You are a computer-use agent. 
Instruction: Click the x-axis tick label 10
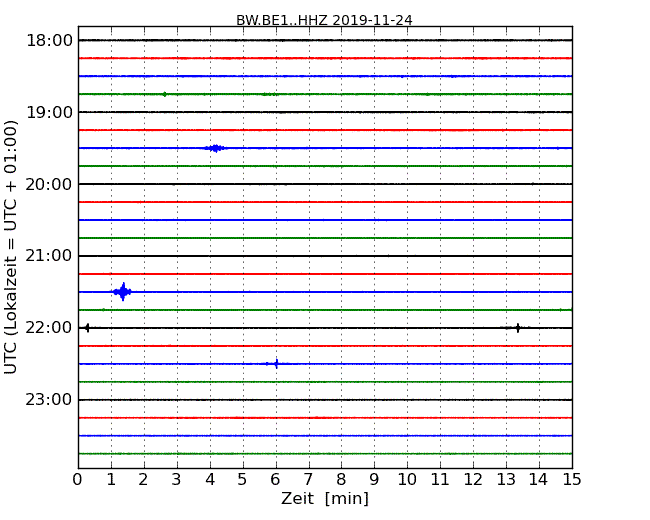coord(407,480)
